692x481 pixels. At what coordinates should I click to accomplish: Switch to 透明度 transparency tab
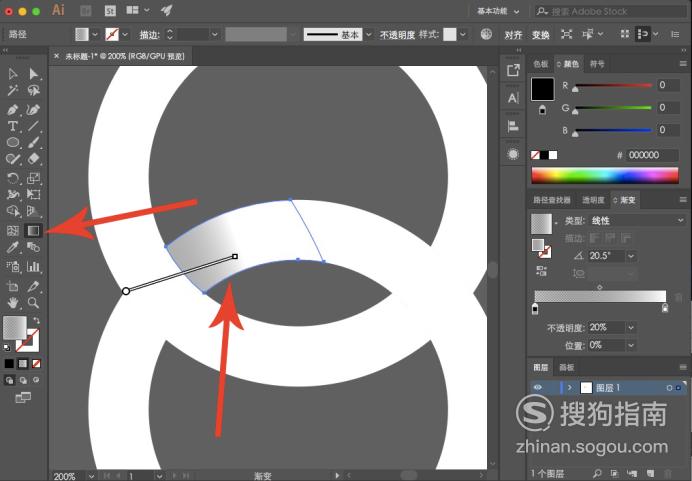click(593, 200)
